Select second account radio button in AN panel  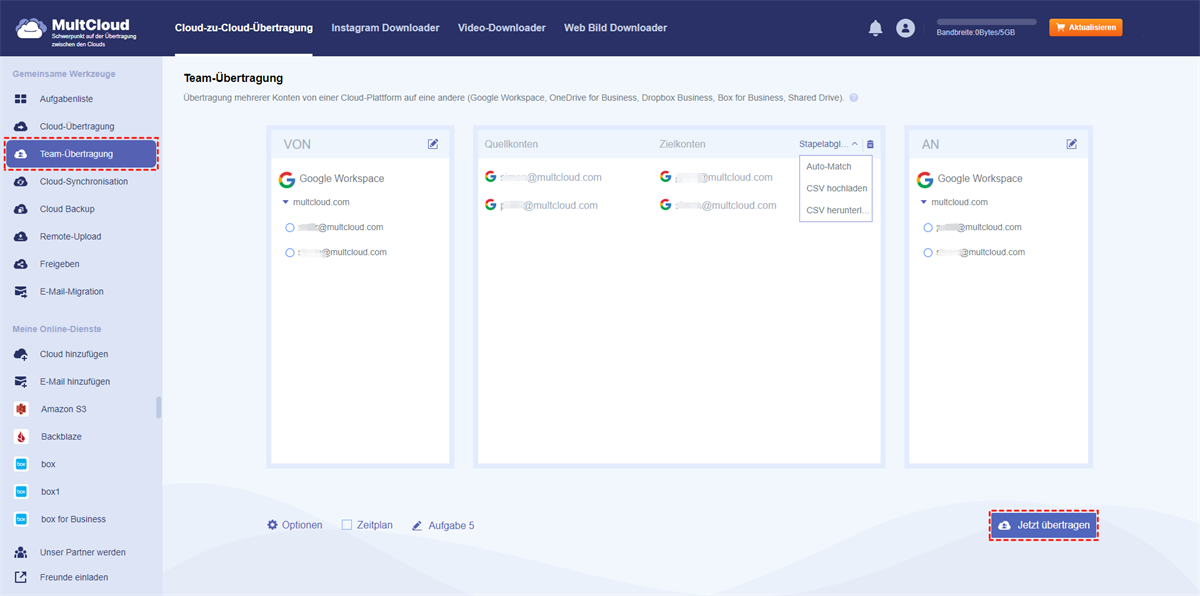[928, 253]
